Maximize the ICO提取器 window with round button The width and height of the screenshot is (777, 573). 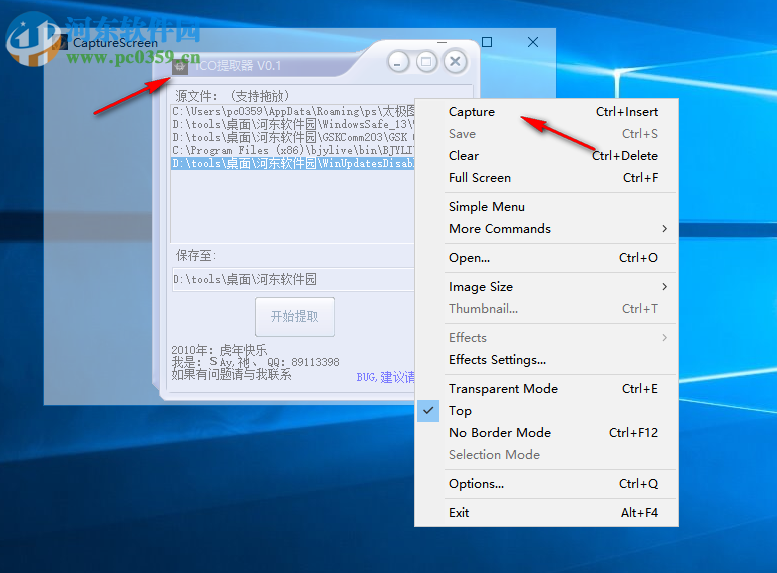(426, 62)
